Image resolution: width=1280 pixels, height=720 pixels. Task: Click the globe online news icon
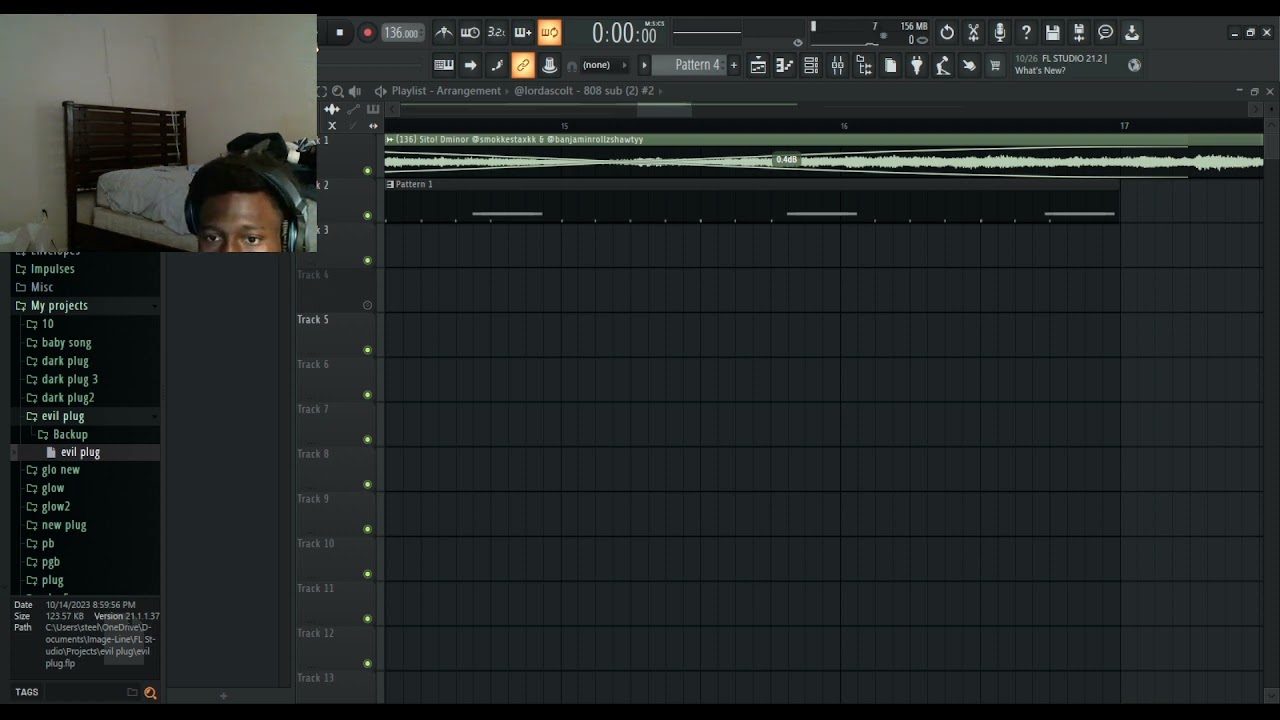pyautogui.click(x=1134, y=65)
